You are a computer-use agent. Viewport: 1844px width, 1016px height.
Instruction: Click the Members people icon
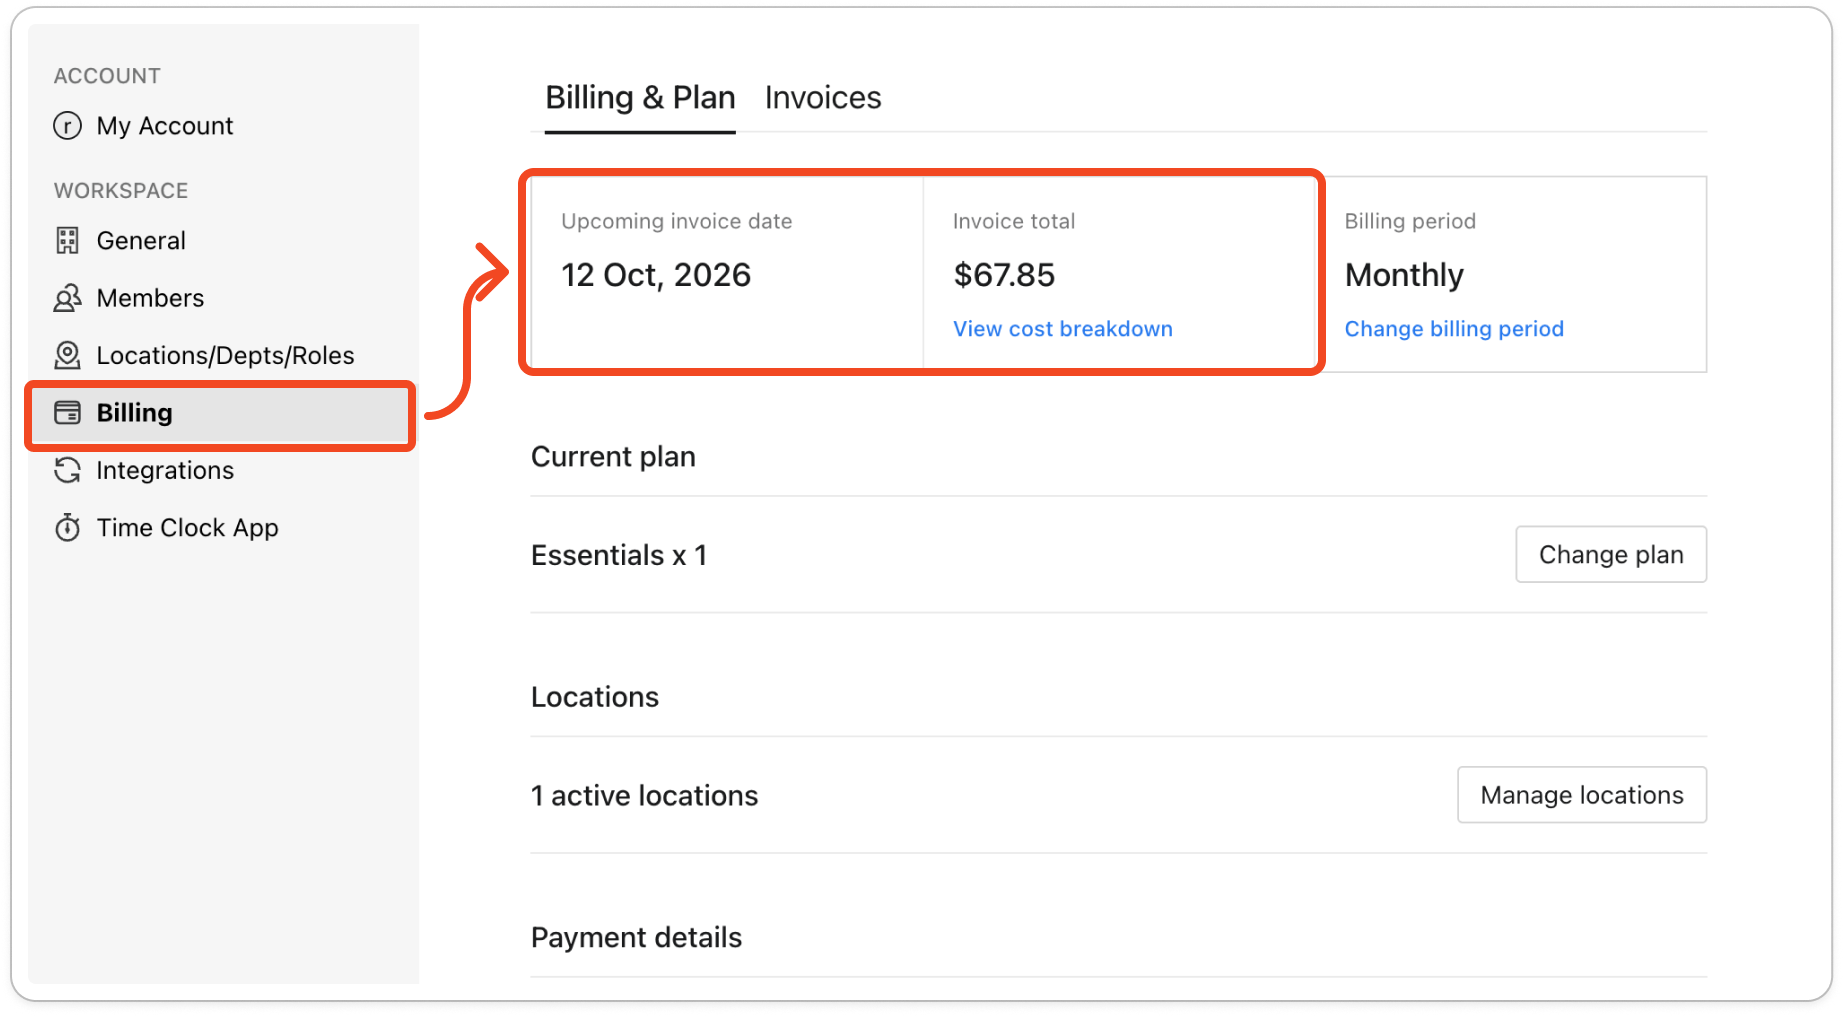tap(67, 298)
